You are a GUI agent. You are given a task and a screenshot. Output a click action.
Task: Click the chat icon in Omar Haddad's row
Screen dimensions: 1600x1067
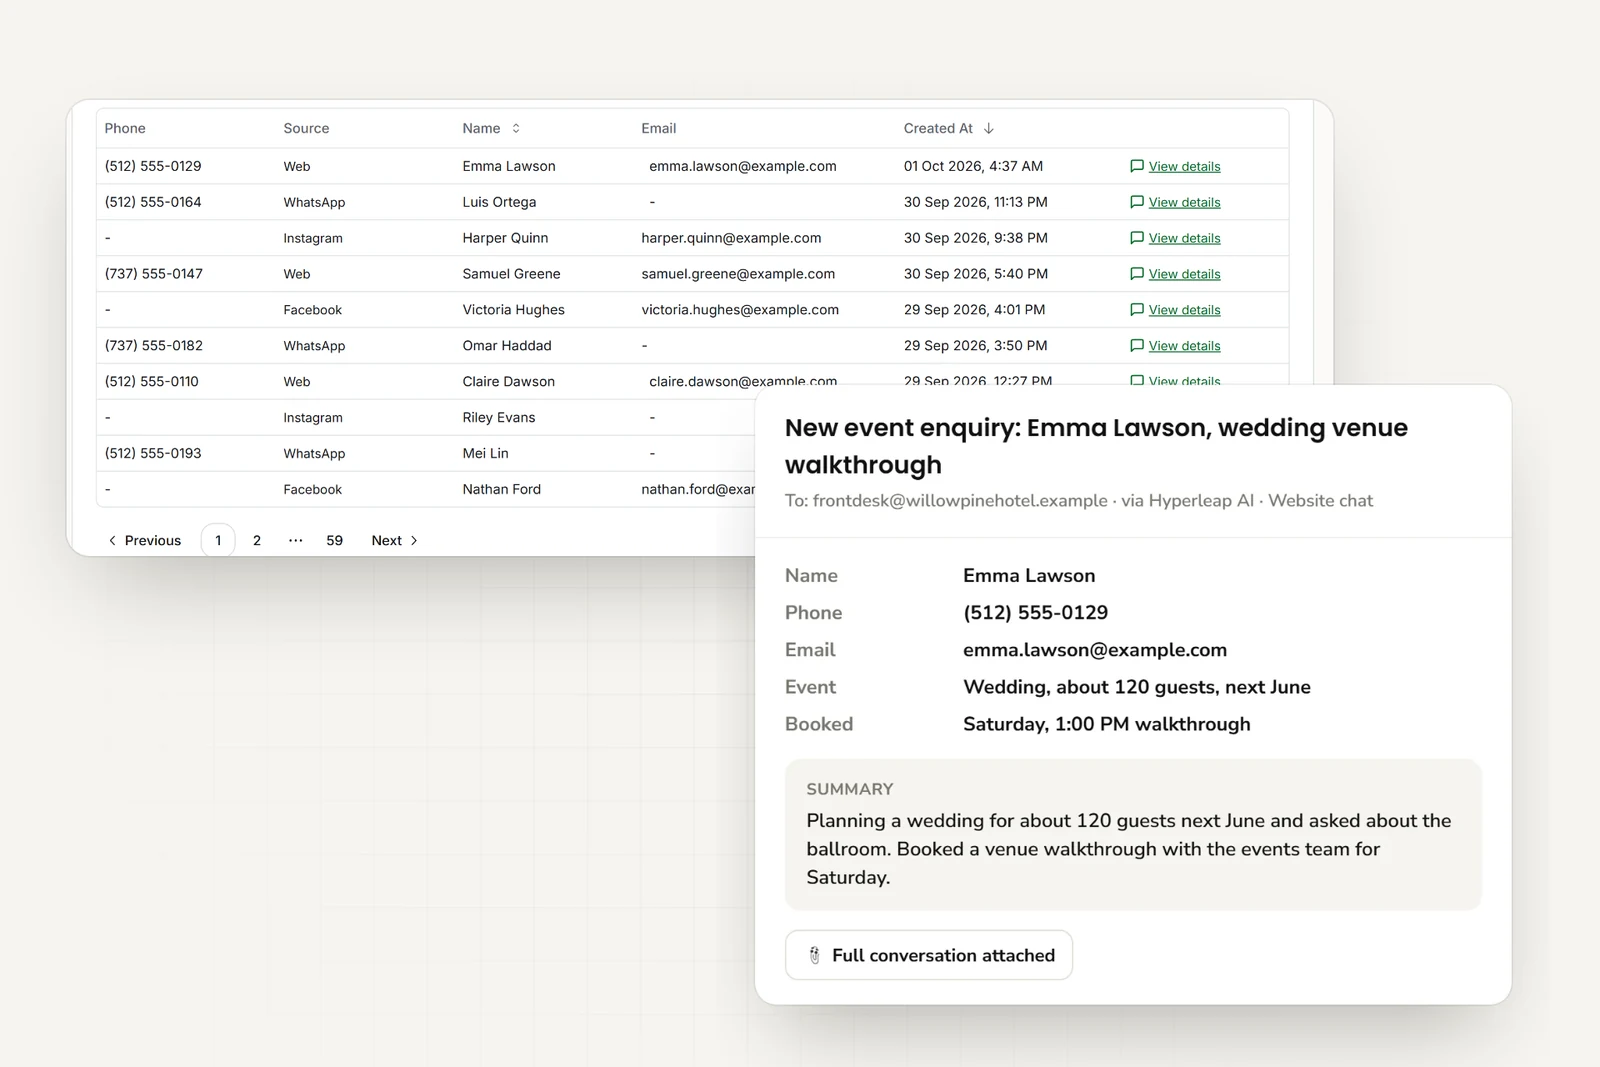click(1136, 346)
